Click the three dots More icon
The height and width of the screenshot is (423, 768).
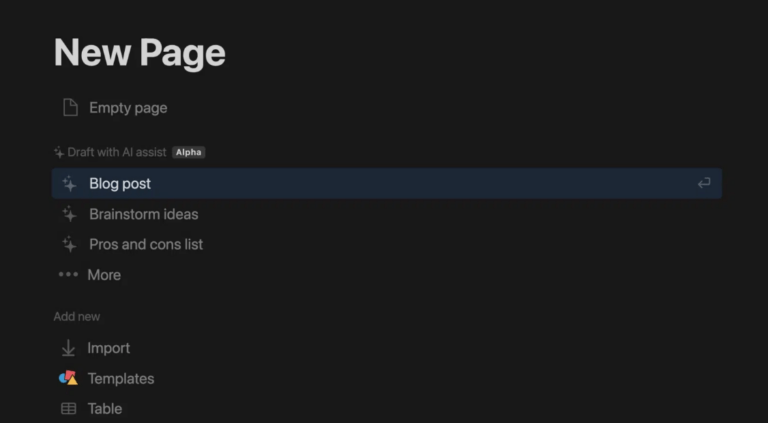pyautogui.click(x=68, y=275)
